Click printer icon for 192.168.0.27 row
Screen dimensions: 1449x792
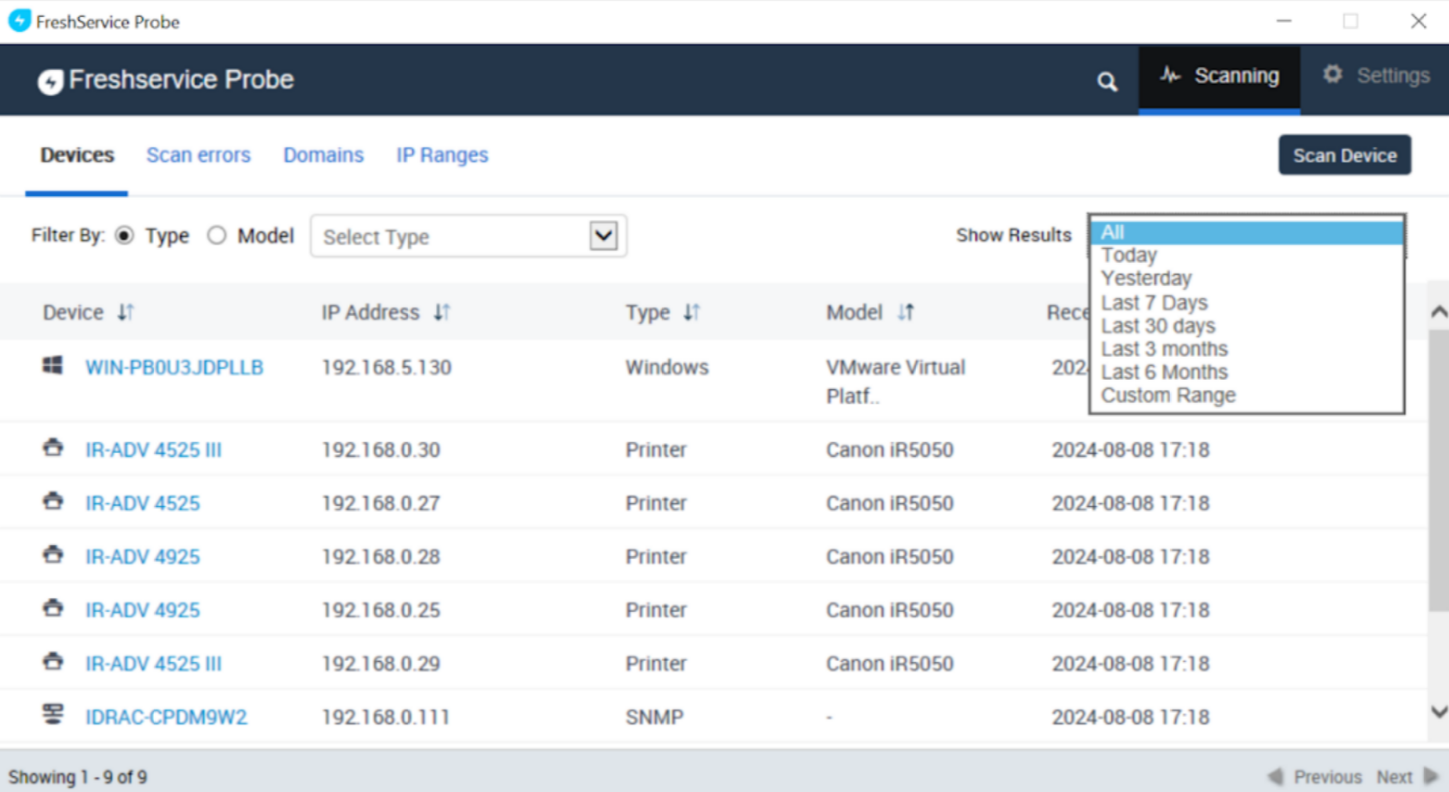[x=53, y=501]
